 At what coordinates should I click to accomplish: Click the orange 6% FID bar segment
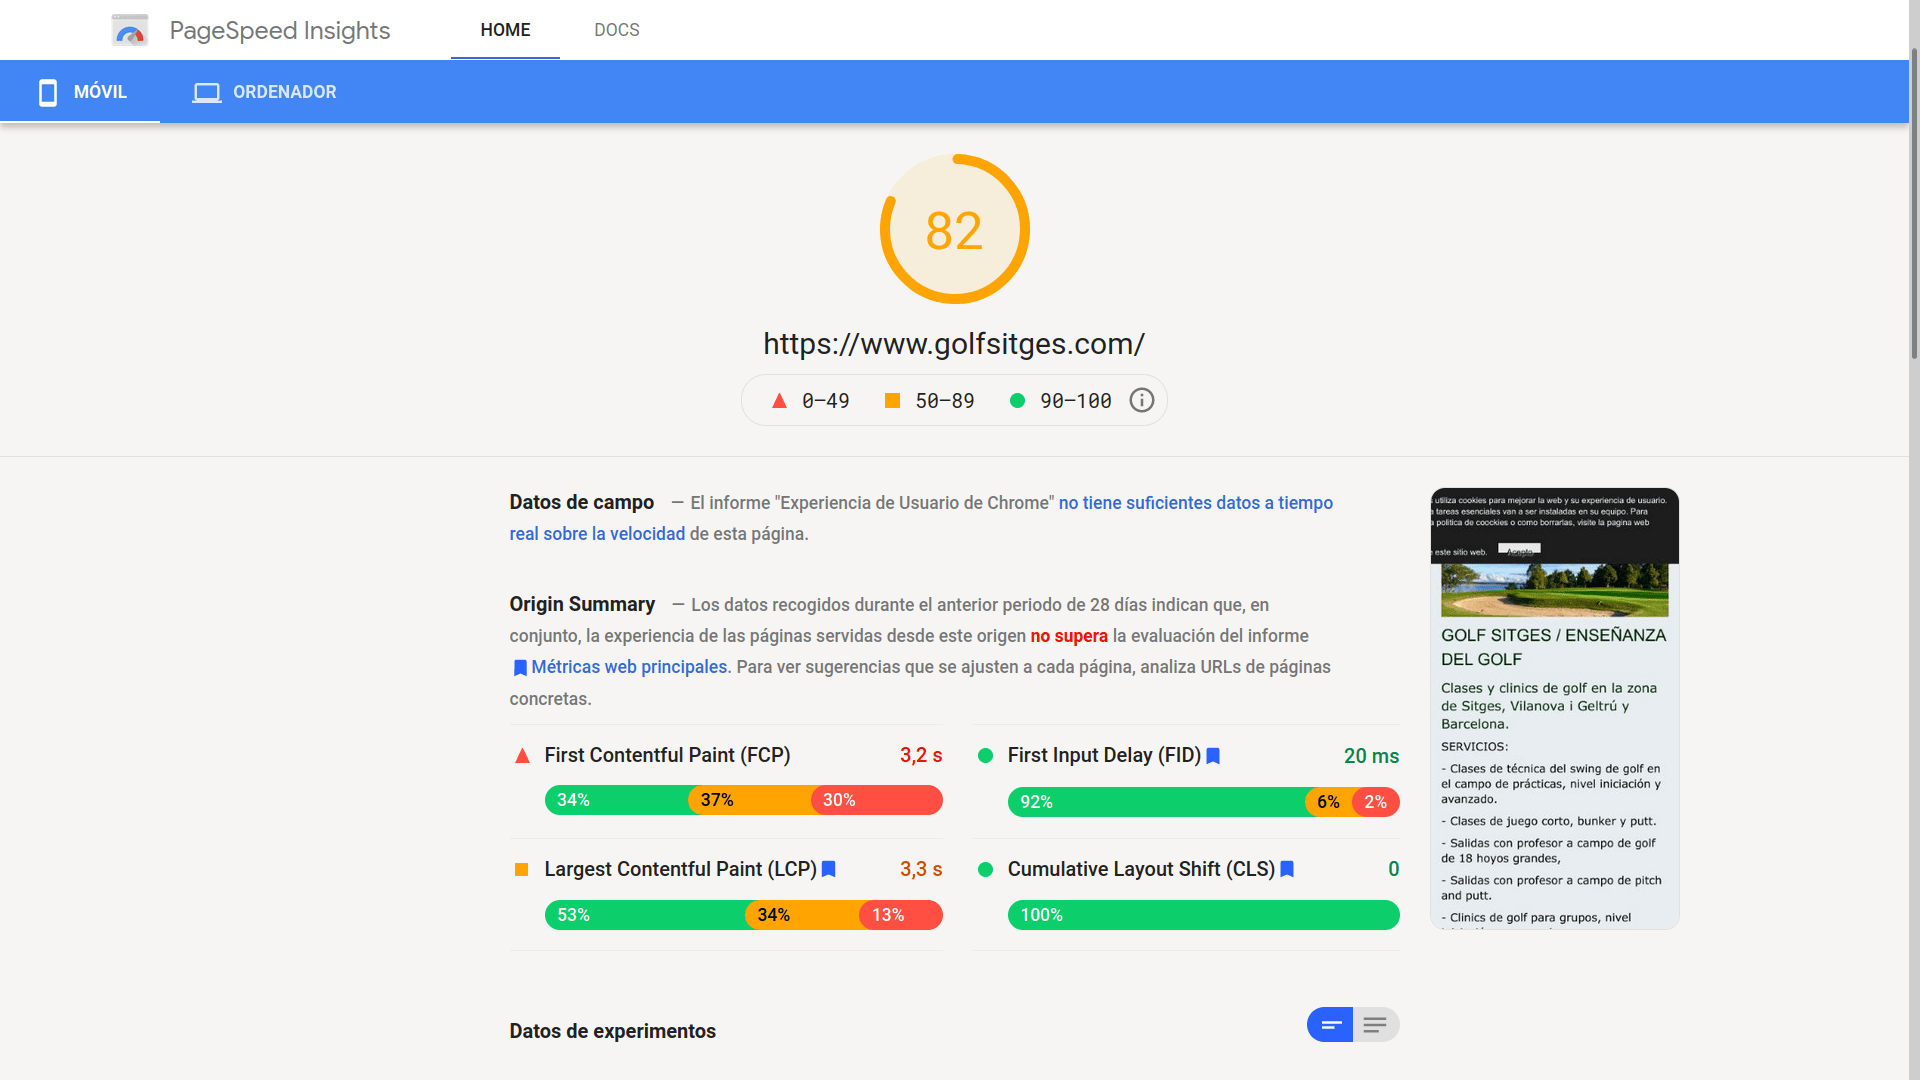click(1329, 802)
